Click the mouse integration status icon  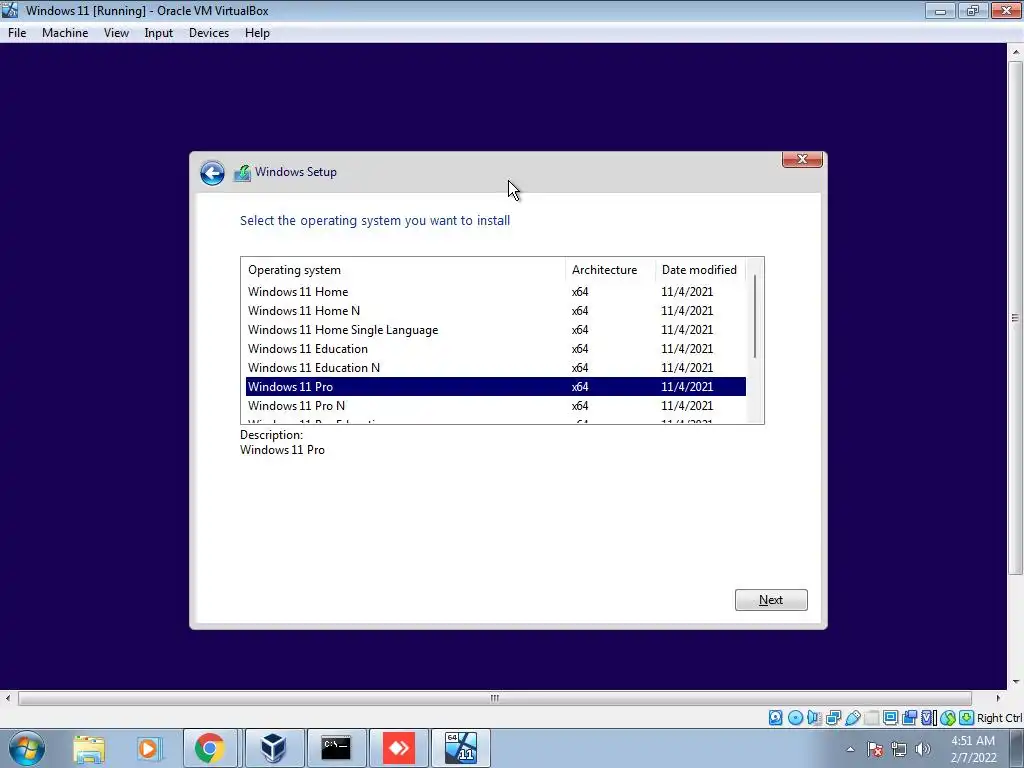click(948, 718)
